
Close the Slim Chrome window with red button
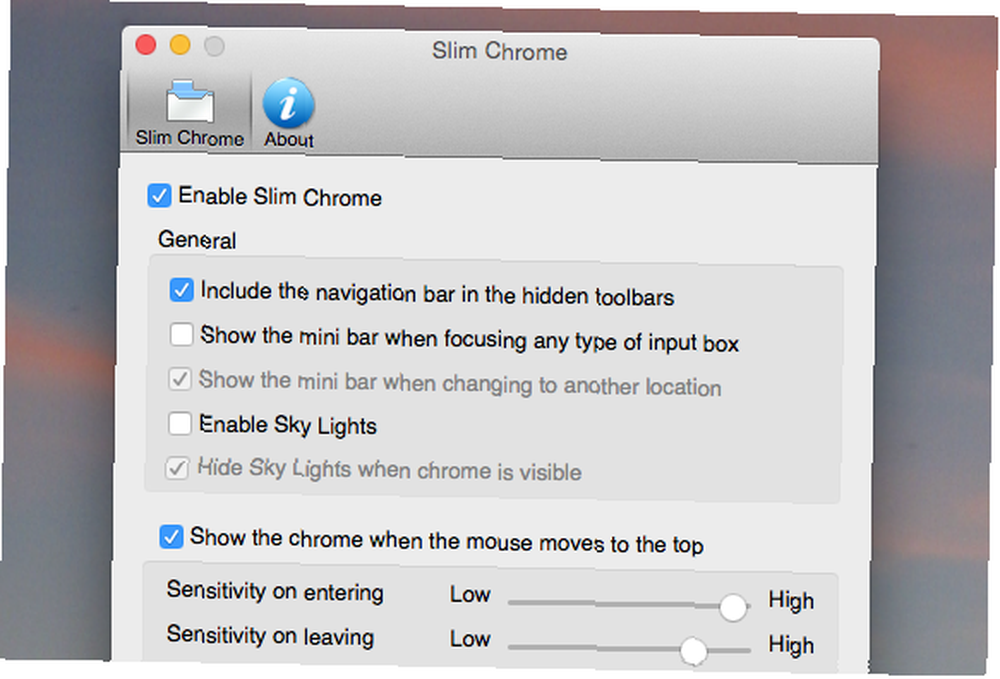point(146,45)
